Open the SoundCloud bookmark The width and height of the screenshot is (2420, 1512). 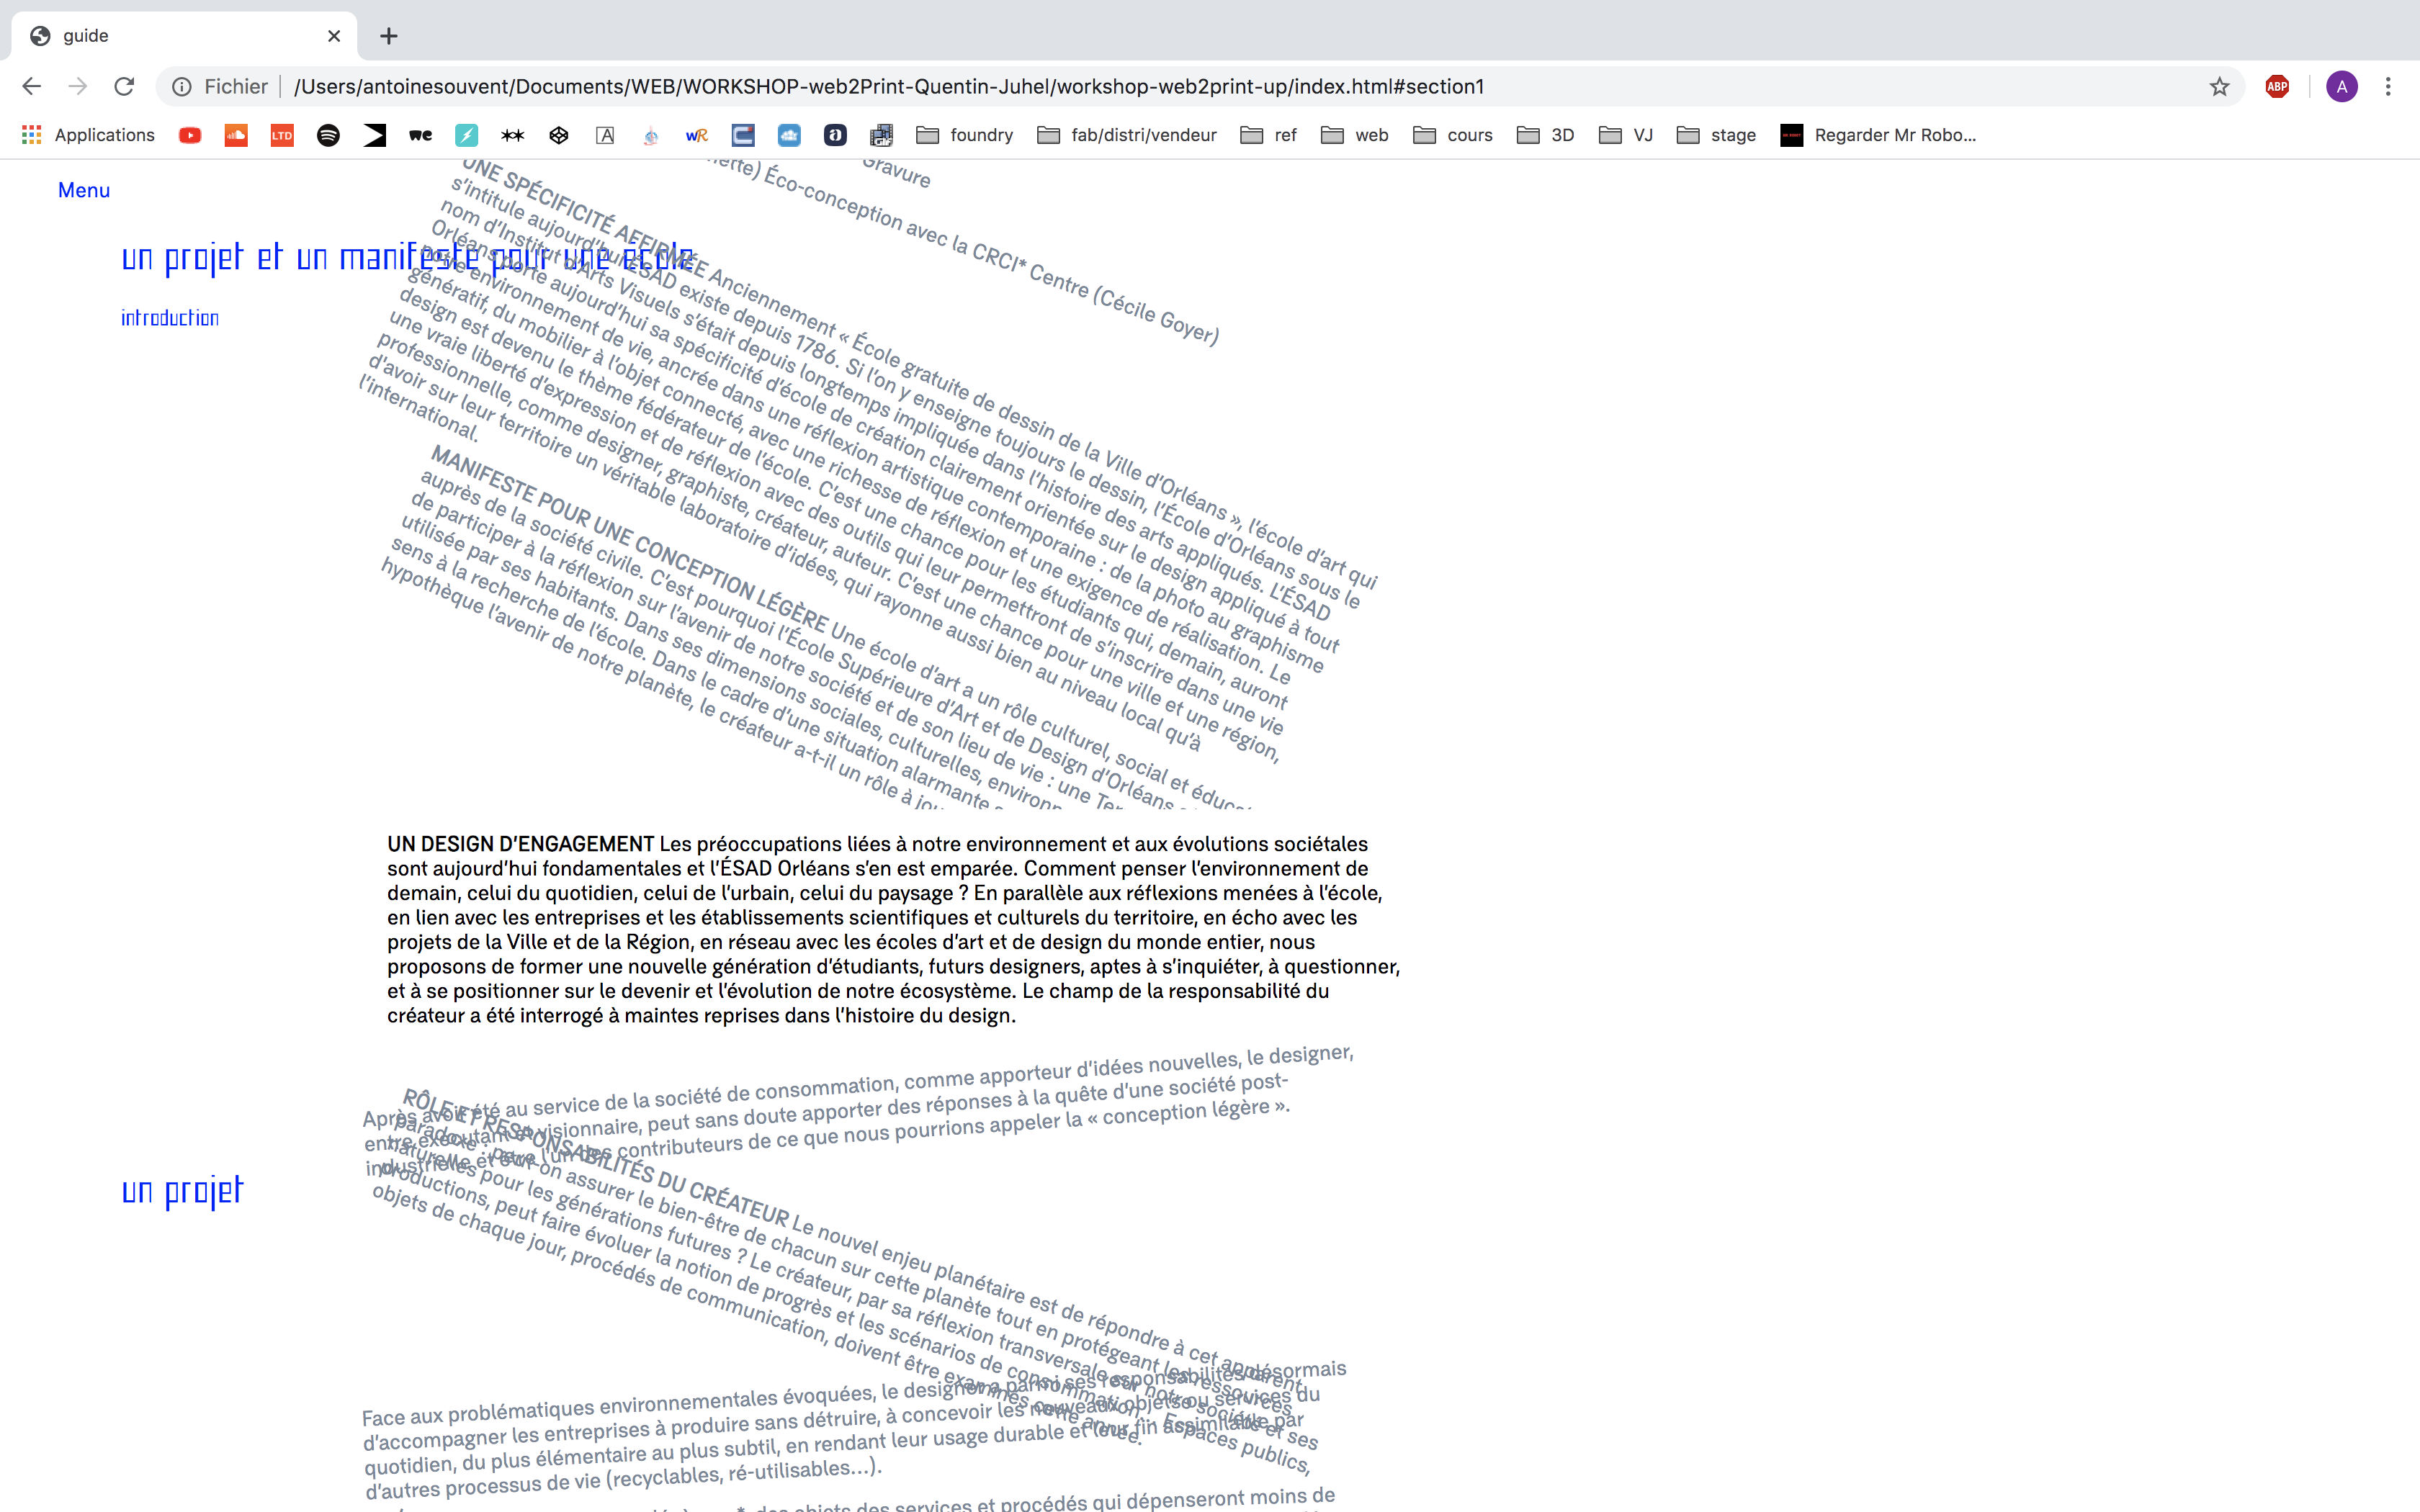pos(236,135)
